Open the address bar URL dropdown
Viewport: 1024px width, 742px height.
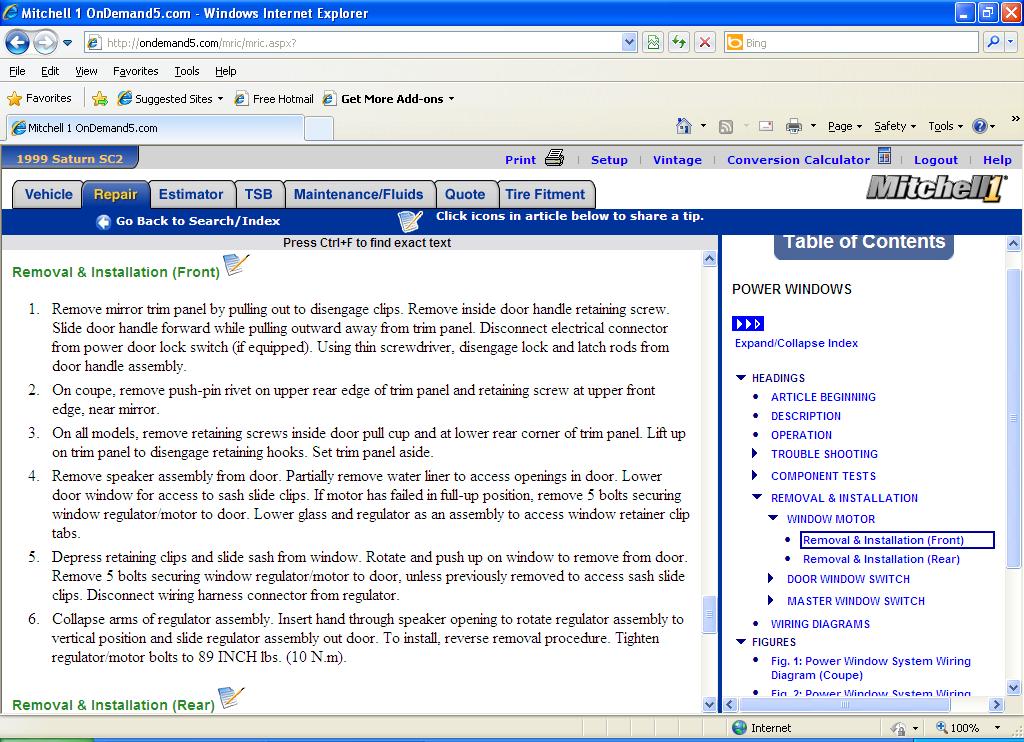(629, 42)
